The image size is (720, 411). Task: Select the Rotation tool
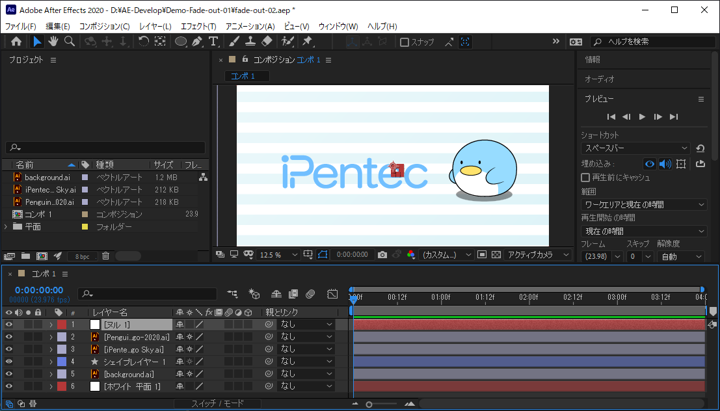pyautogui.click(x=143, y=42)
